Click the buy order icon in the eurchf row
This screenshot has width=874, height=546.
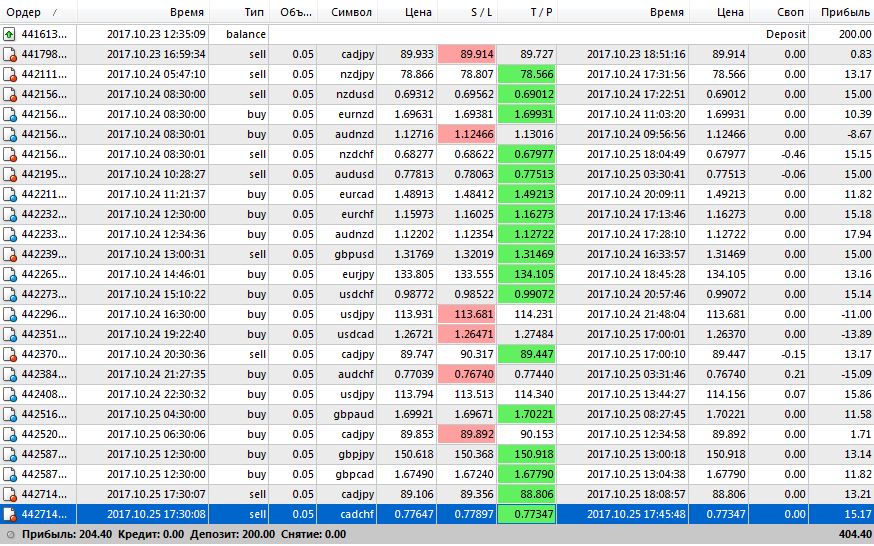click(x=9, y=215)
